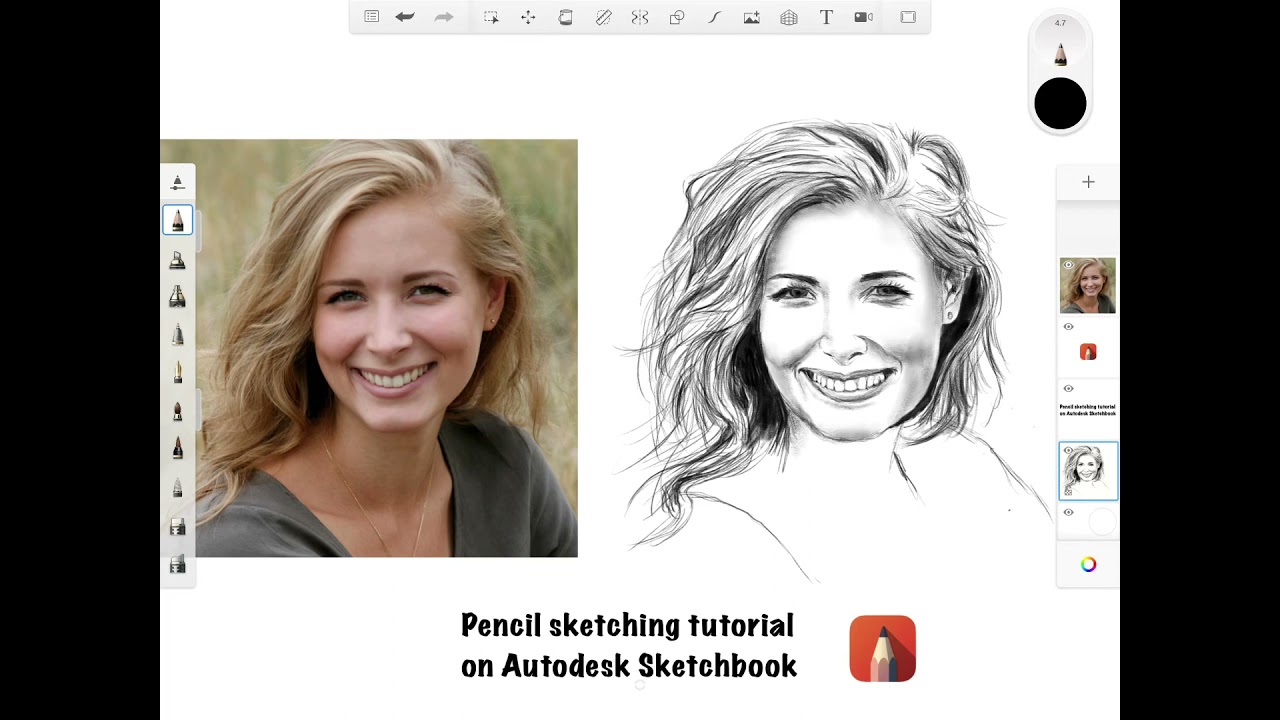This screenshot has height=720, width=1280.
Task: Open the ruler Guides tool
Action: (x=603, y=17)
